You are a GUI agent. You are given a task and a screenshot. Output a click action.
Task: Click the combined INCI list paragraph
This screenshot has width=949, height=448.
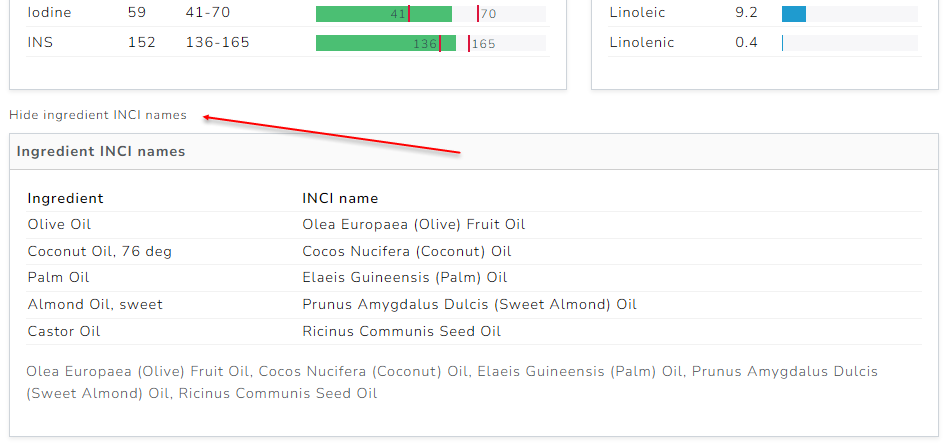(451, 382)
